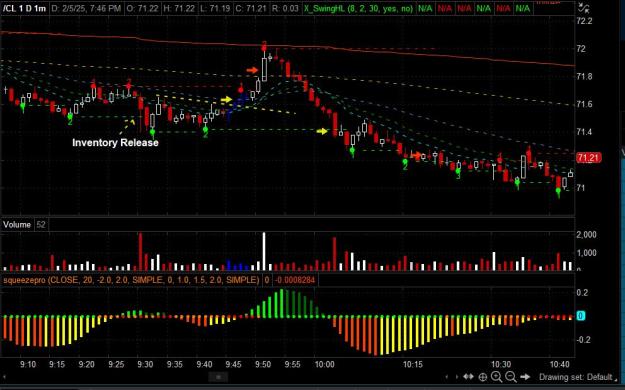Click the Volume value 52
This screenshot has width=625, height=390.
click(41, 225)
